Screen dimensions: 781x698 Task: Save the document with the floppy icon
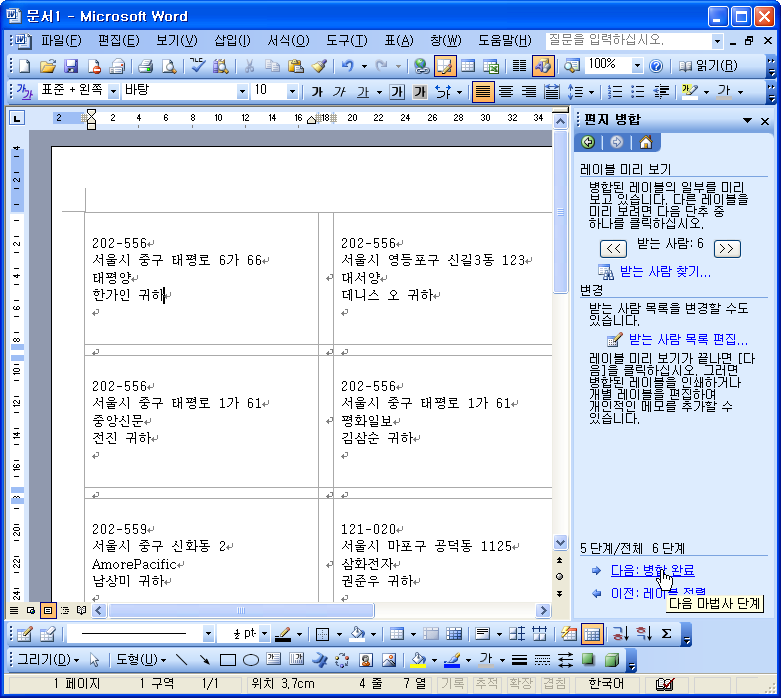71,66
